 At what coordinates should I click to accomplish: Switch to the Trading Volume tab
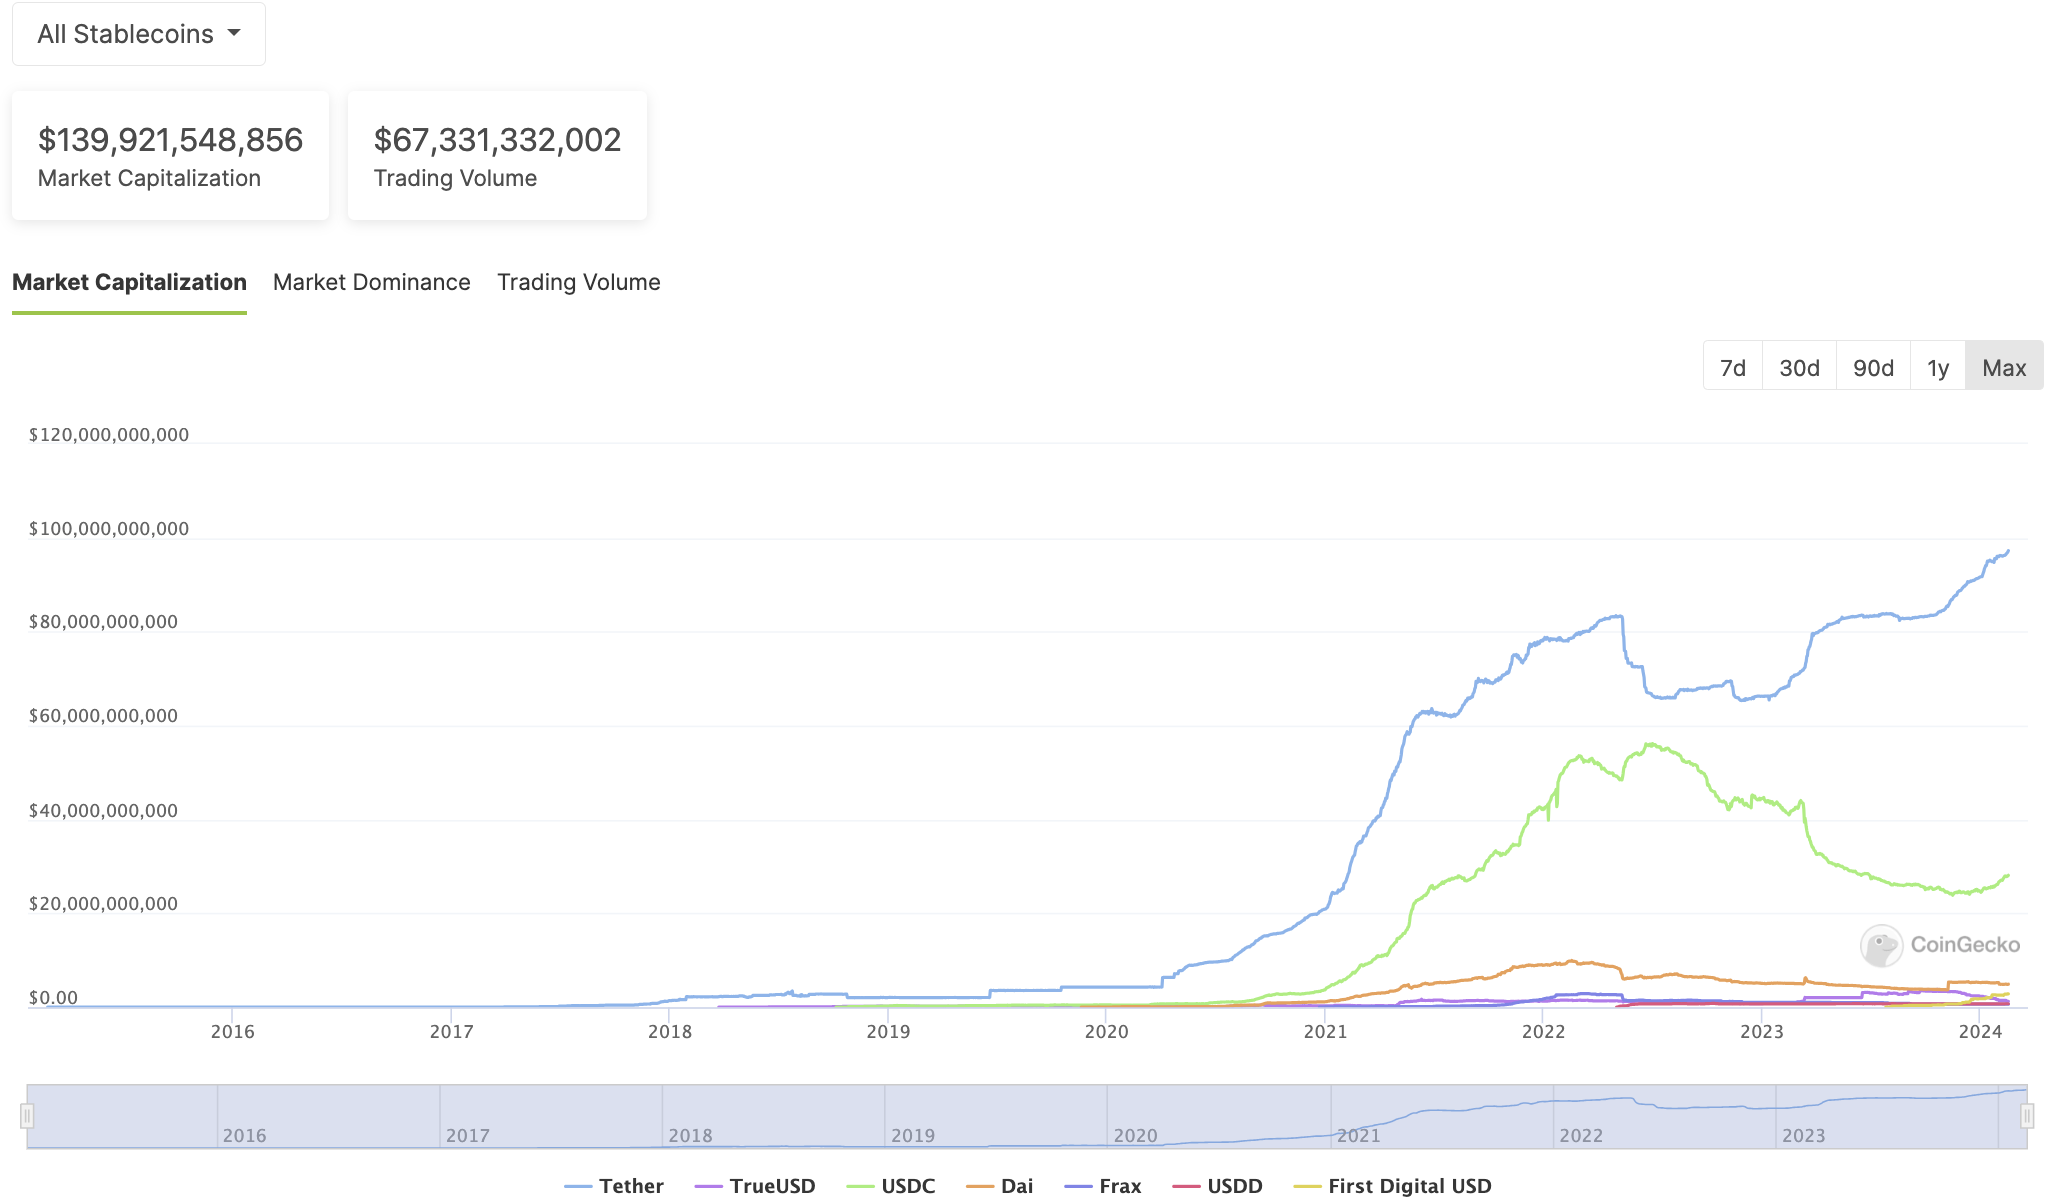click(x=578, y=283)
